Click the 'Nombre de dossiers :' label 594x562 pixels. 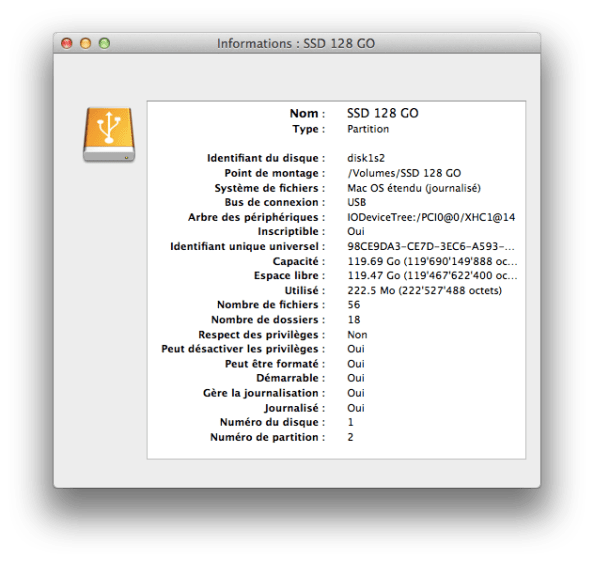click(268, 320)
